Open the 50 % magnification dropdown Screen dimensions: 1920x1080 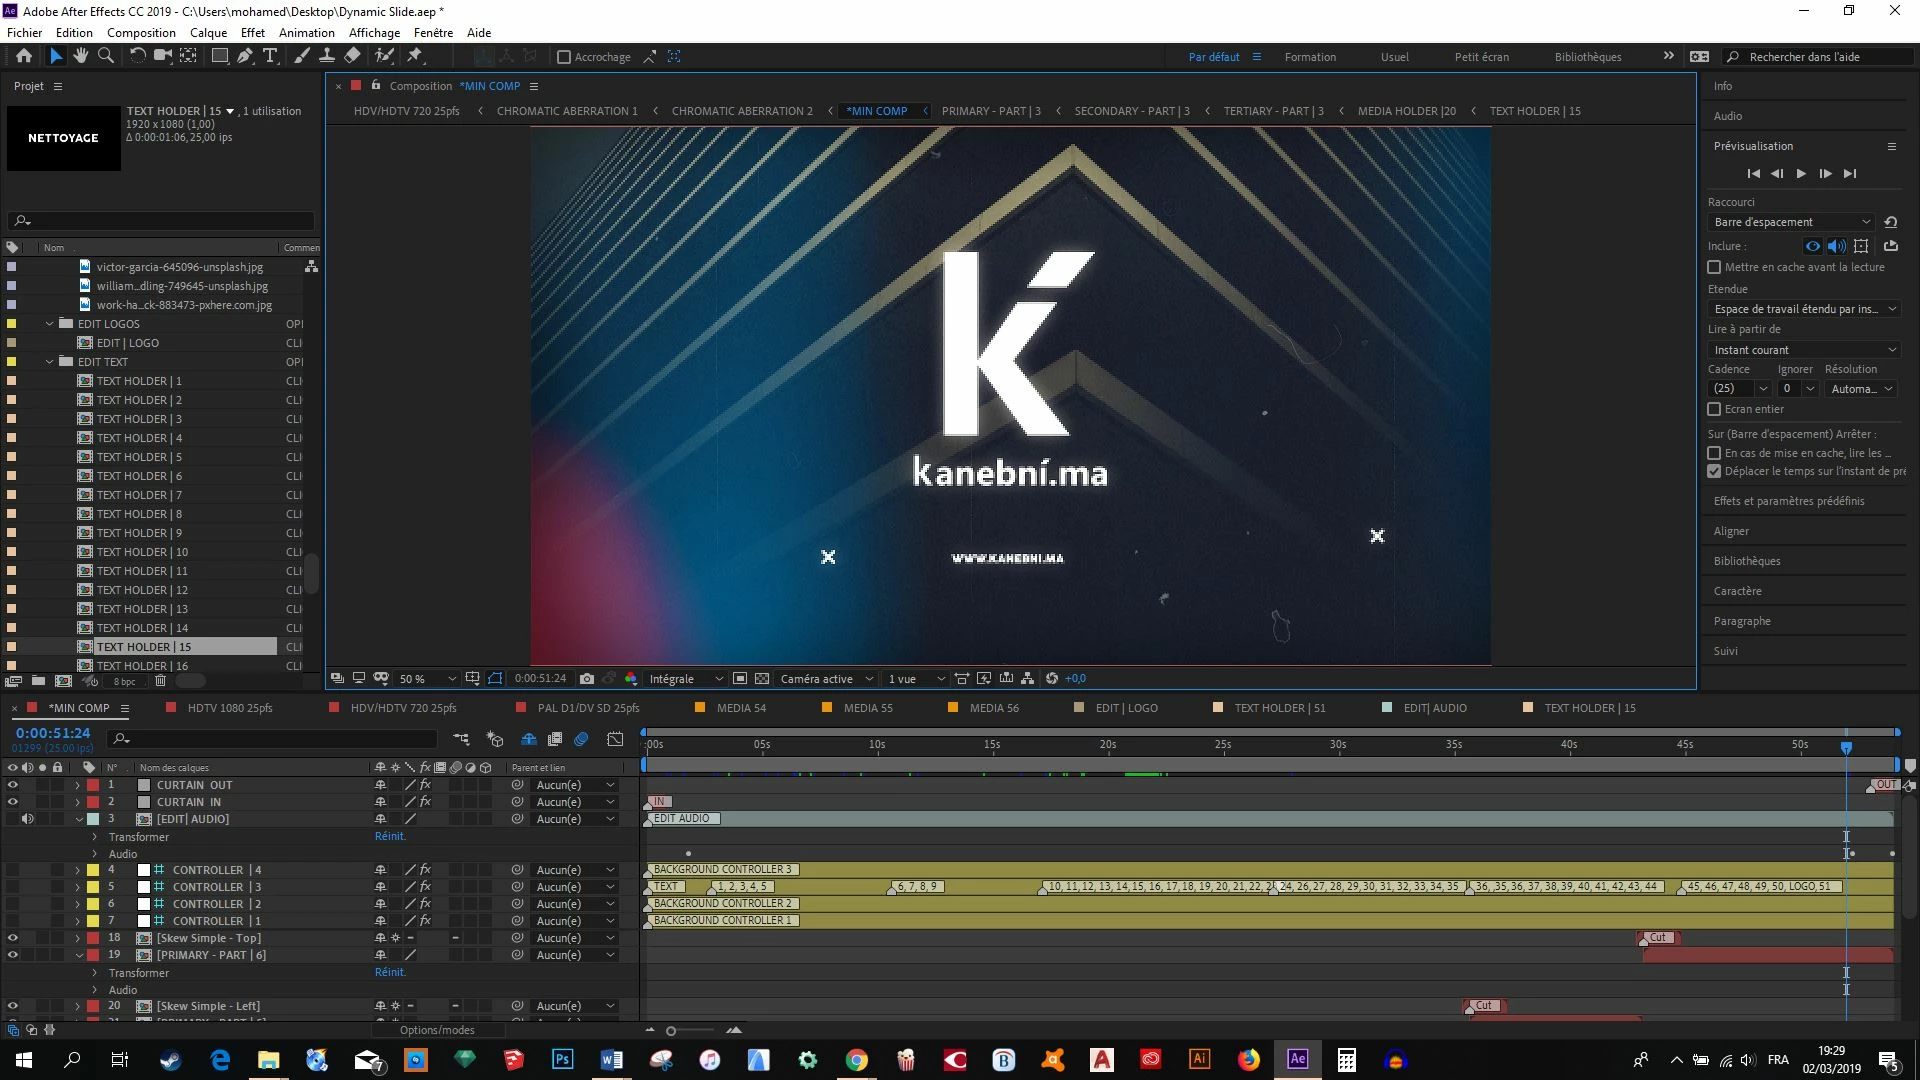pyautogui.click(x=452, y=679)
